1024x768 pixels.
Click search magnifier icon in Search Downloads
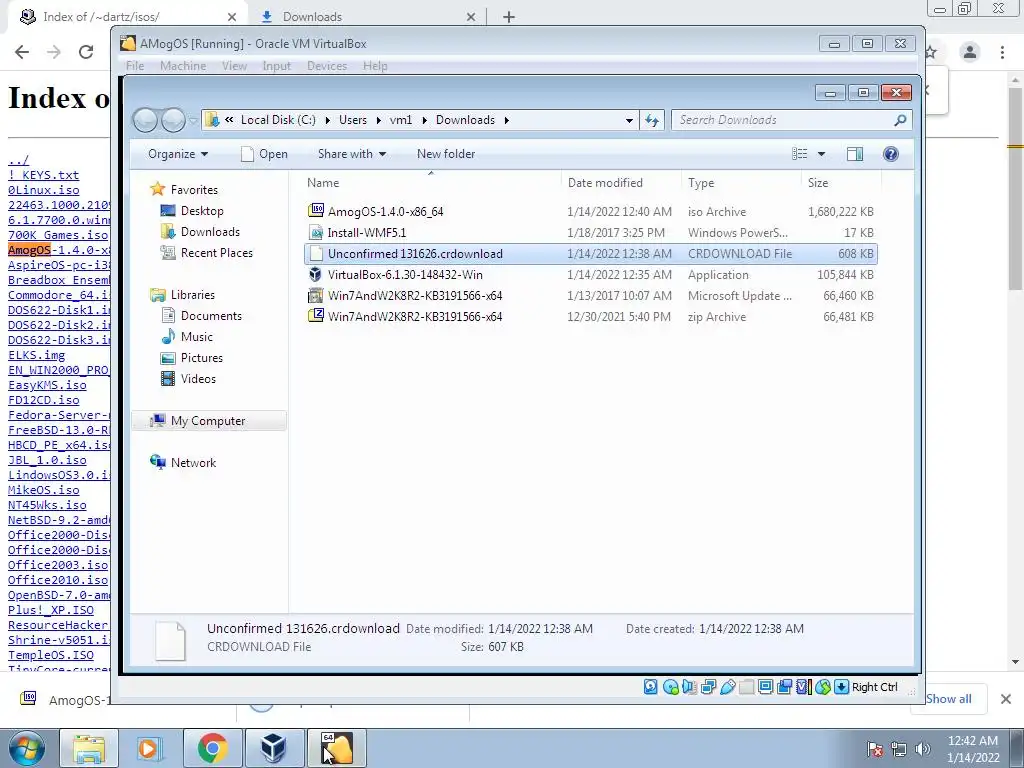point(900,120)
